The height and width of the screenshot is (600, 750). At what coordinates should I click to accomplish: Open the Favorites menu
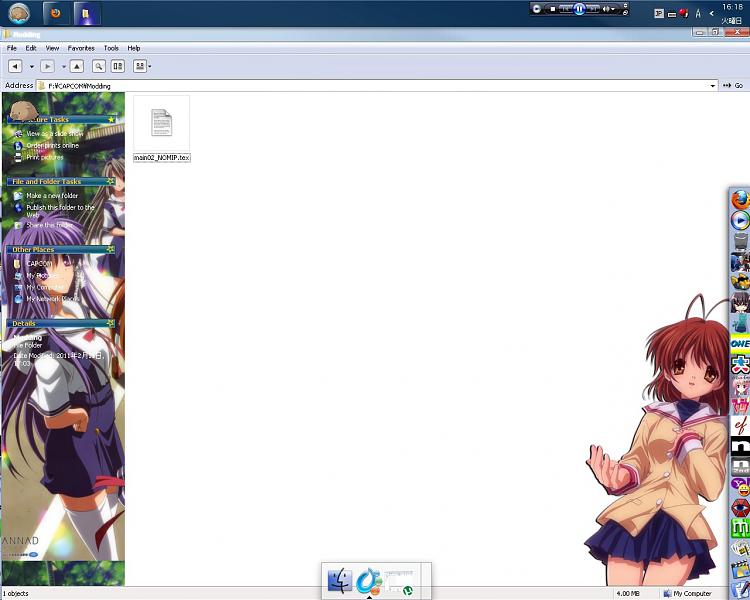tap(81, 48)
